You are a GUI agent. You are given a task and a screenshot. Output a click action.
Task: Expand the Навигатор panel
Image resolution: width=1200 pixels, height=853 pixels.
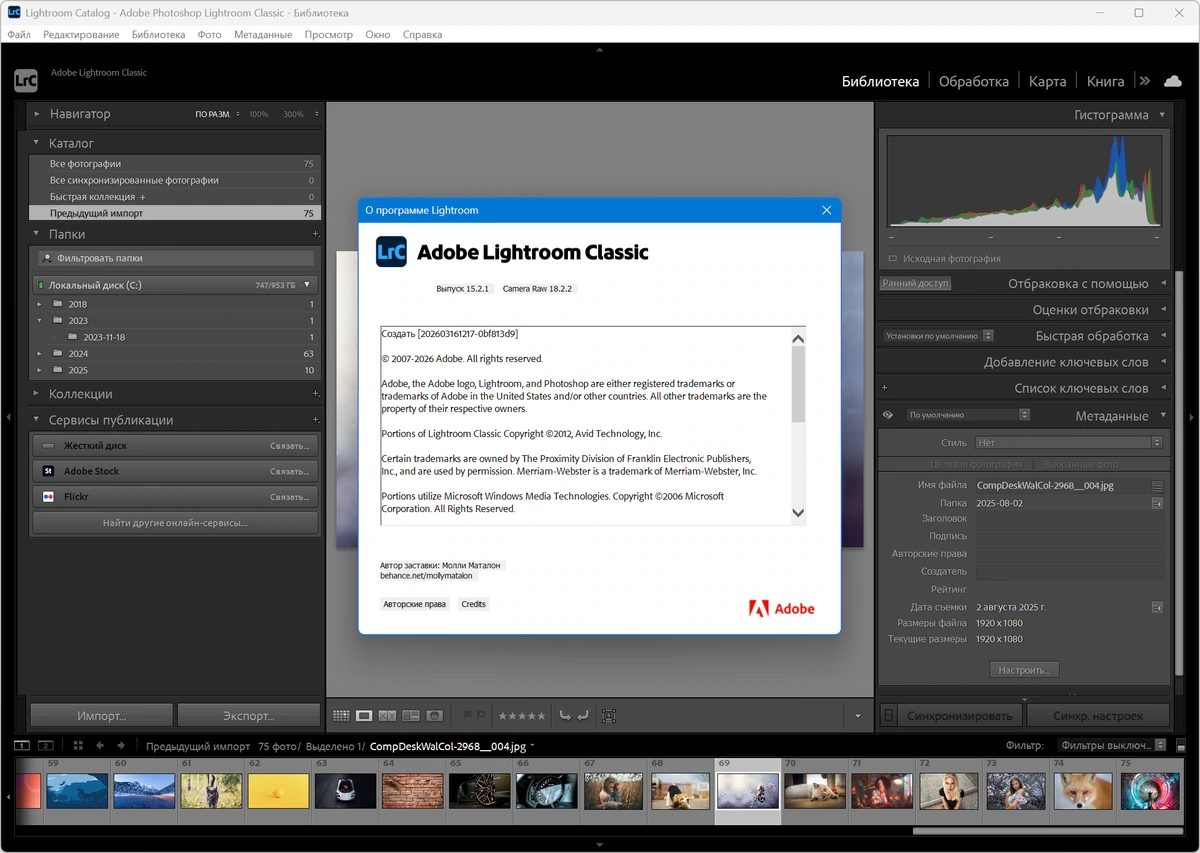pyautogui.click(x=36, y=114)
